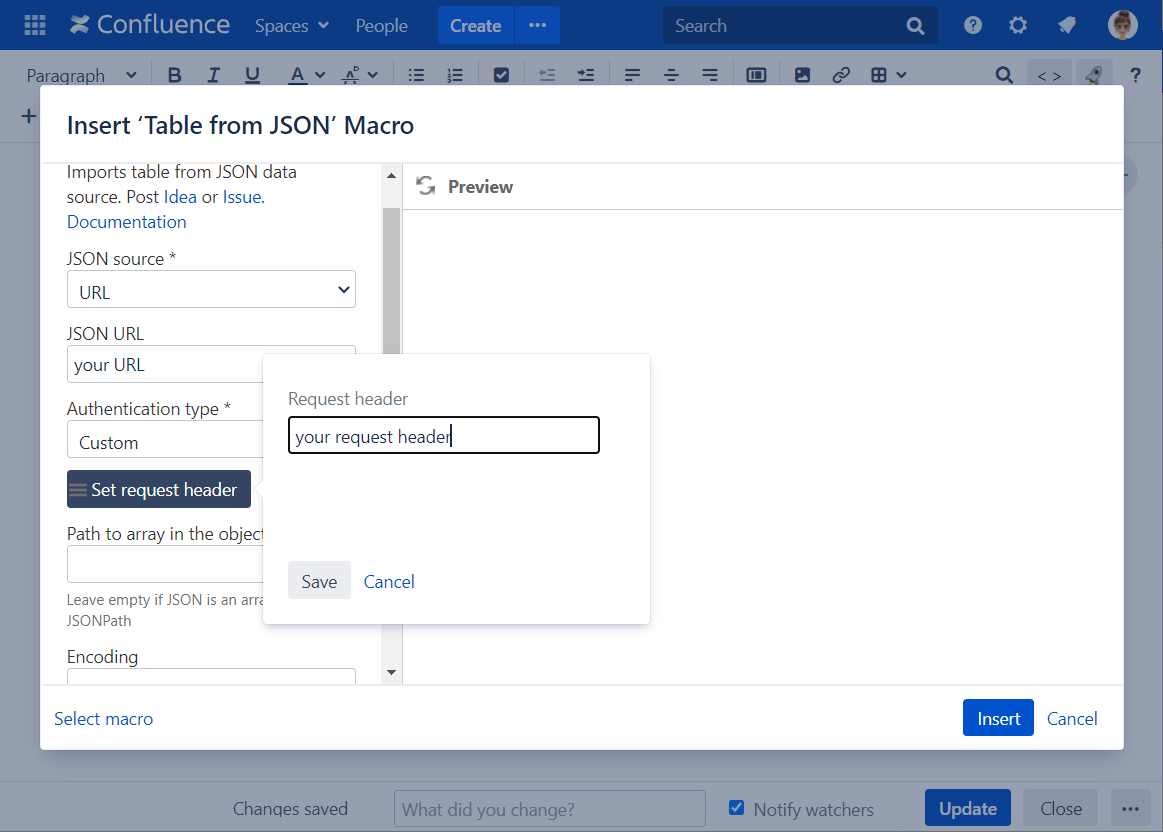Expand the Spaces menu
Image resolution: width=1163 pixels, height=832 pixels.
(x=291, y=26)
